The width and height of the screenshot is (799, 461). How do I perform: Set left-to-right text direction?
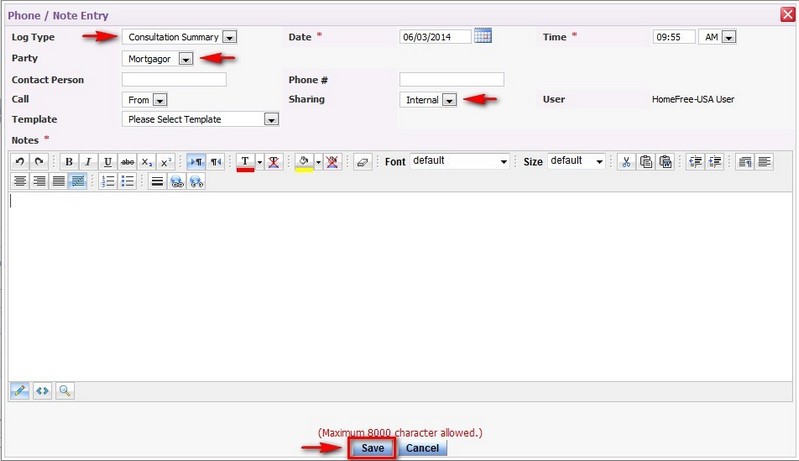coord(196,162)
